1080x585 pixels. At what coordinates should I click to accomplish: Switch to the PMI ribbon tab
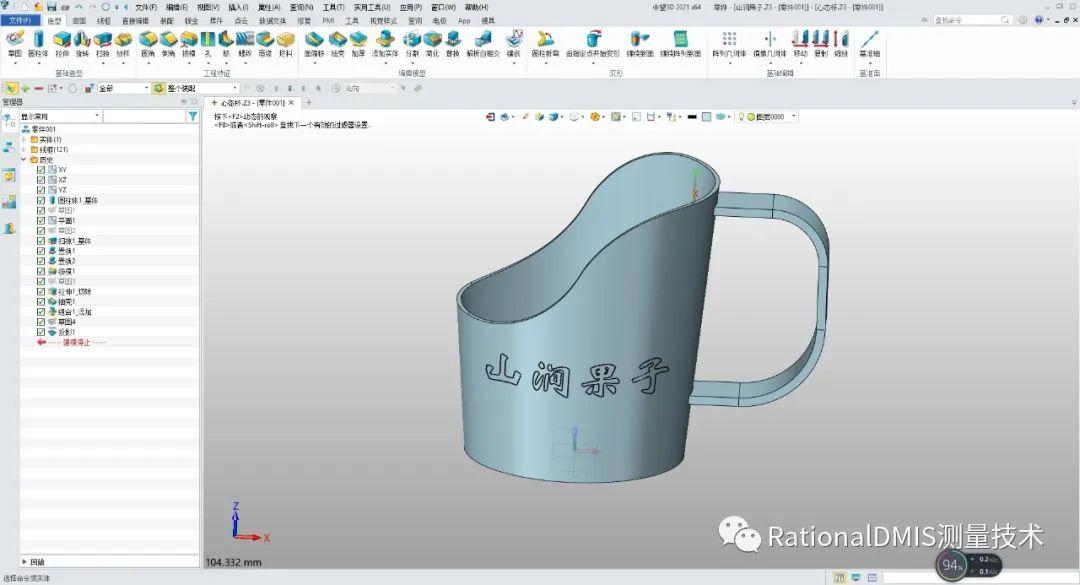click(x=328, y=21)
